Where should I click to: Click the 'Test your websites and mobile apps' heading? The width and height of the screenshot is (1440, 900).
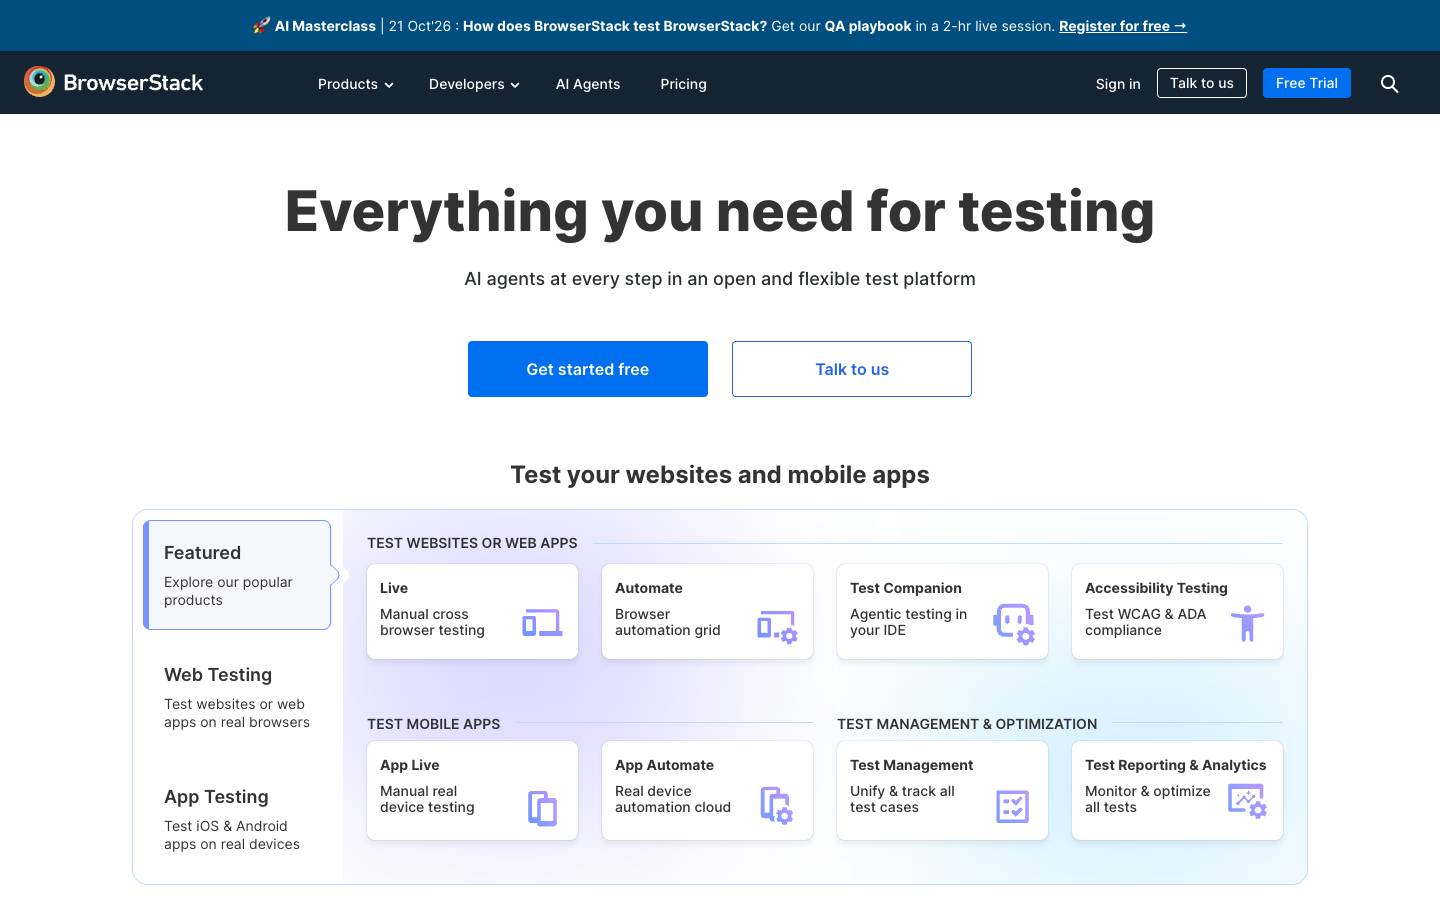tap(720, 475)
